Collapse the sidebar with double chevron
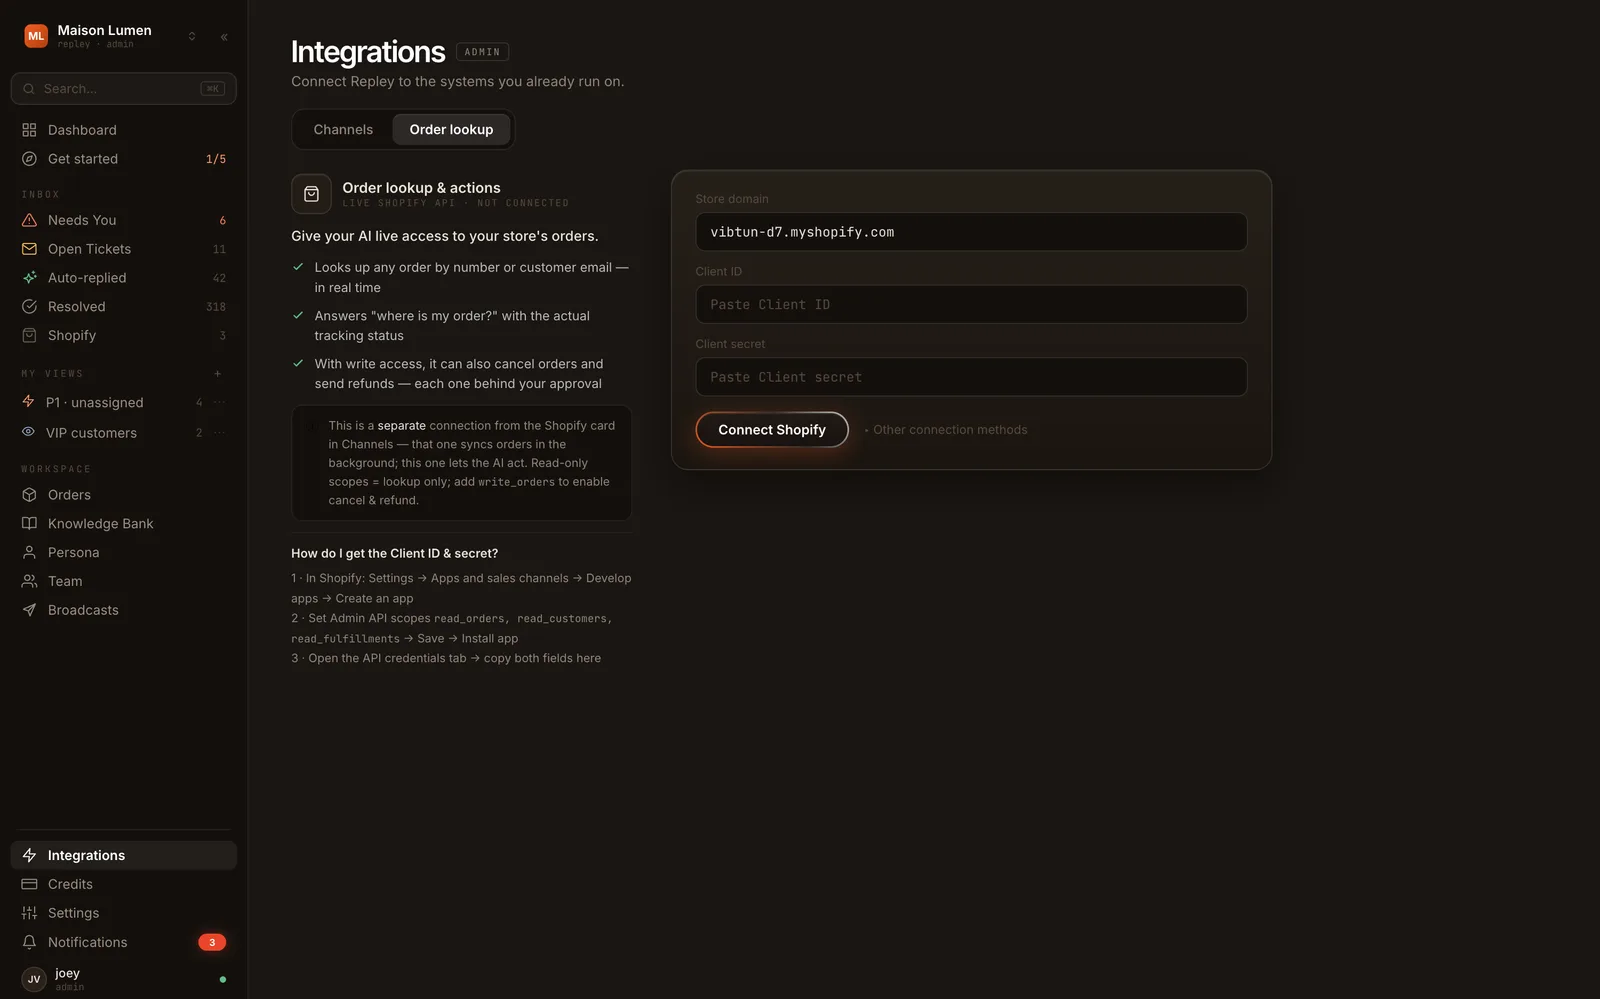Screen dimensions: 1600x999 (x=224, y=37)
